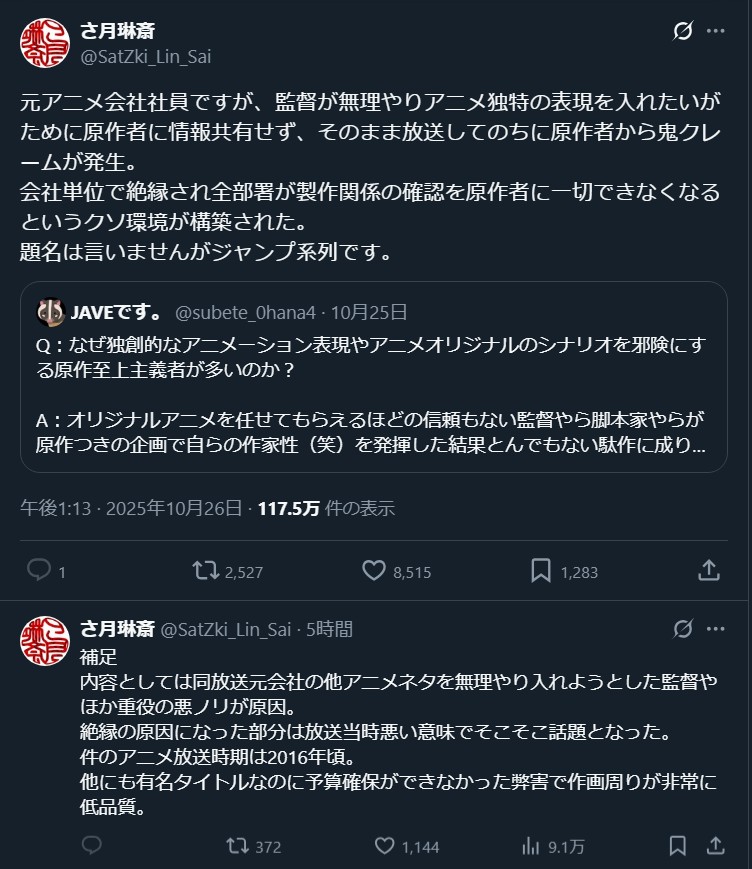Viewport: 752px width, 869px height.
Task: Click the 5時間 timestamp on reply
Action: point(329,629)
